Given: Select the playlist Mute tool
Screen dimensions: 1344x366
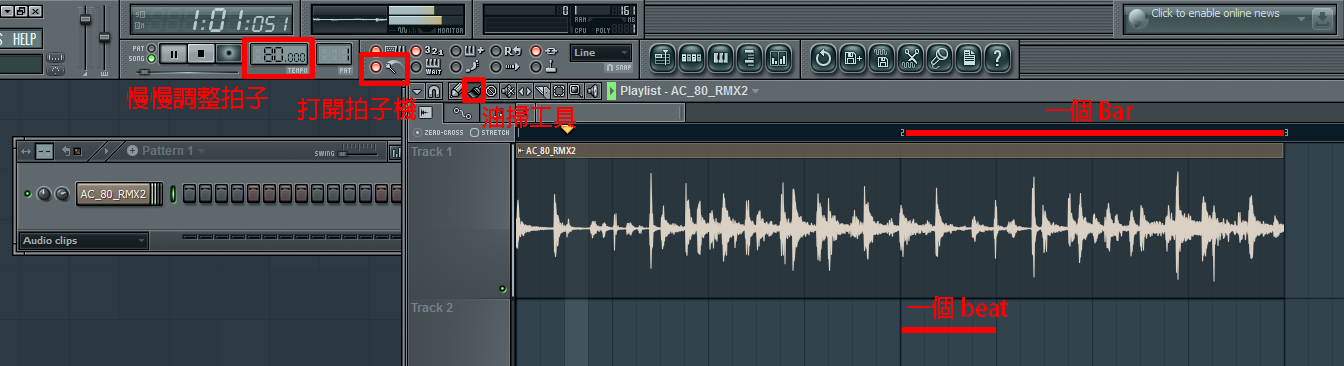Looking at the screenshot, I should point(508,91).
